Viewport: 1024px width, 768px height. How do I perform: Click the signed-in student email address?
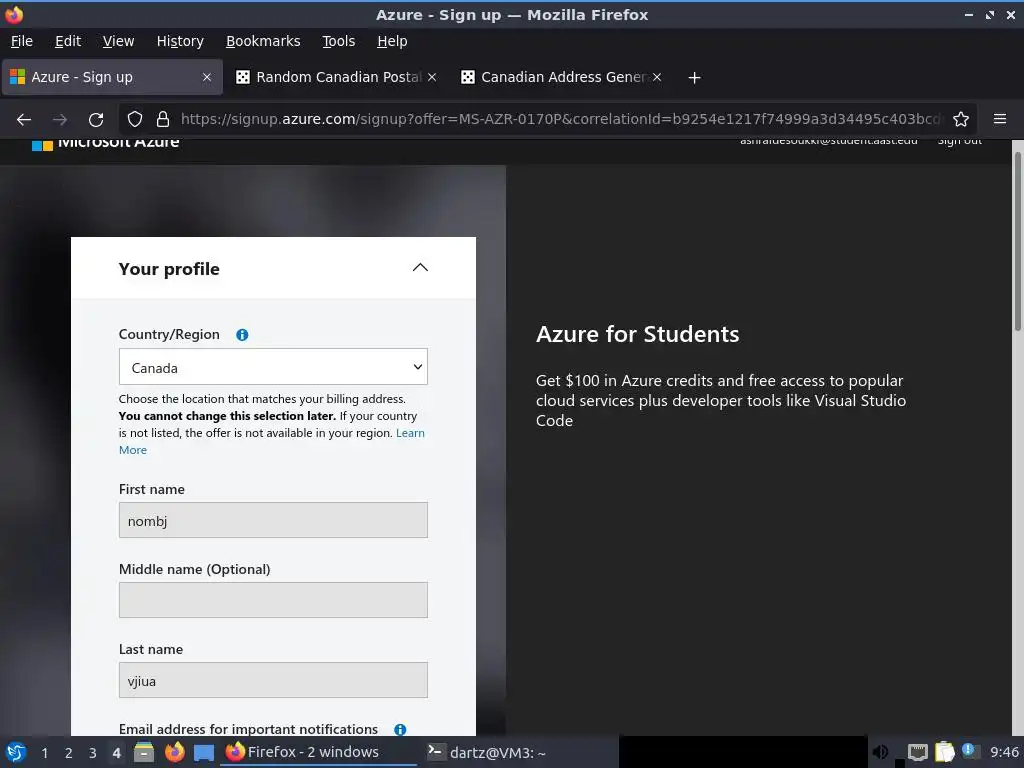click(828, 141)
